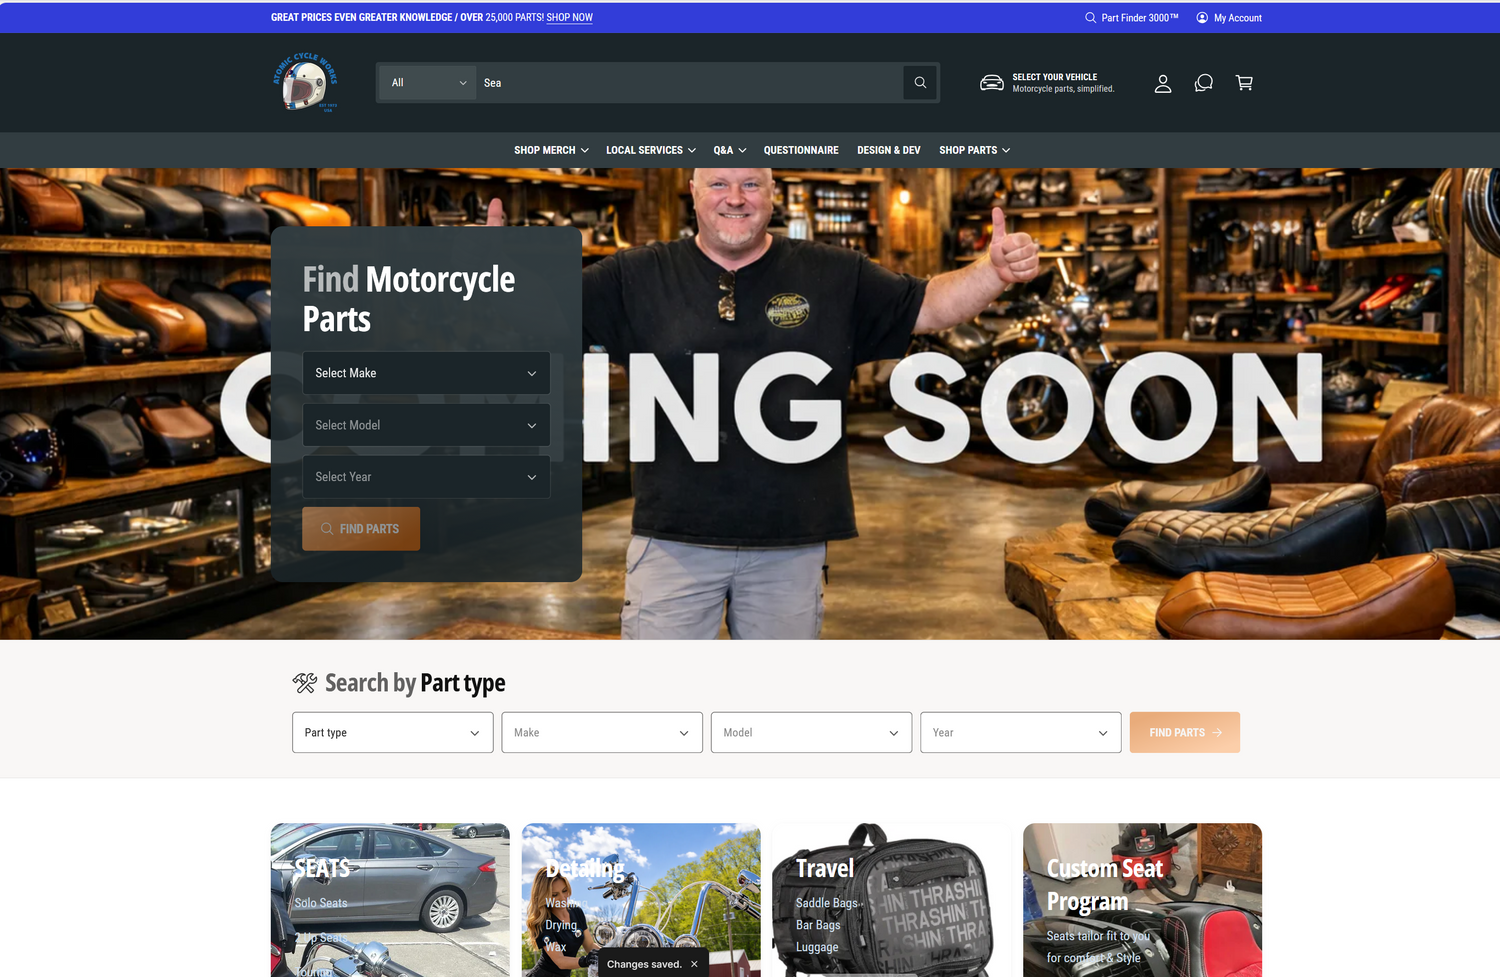
Task: Open the Travel category thumbnail
Action: [890, 900]
